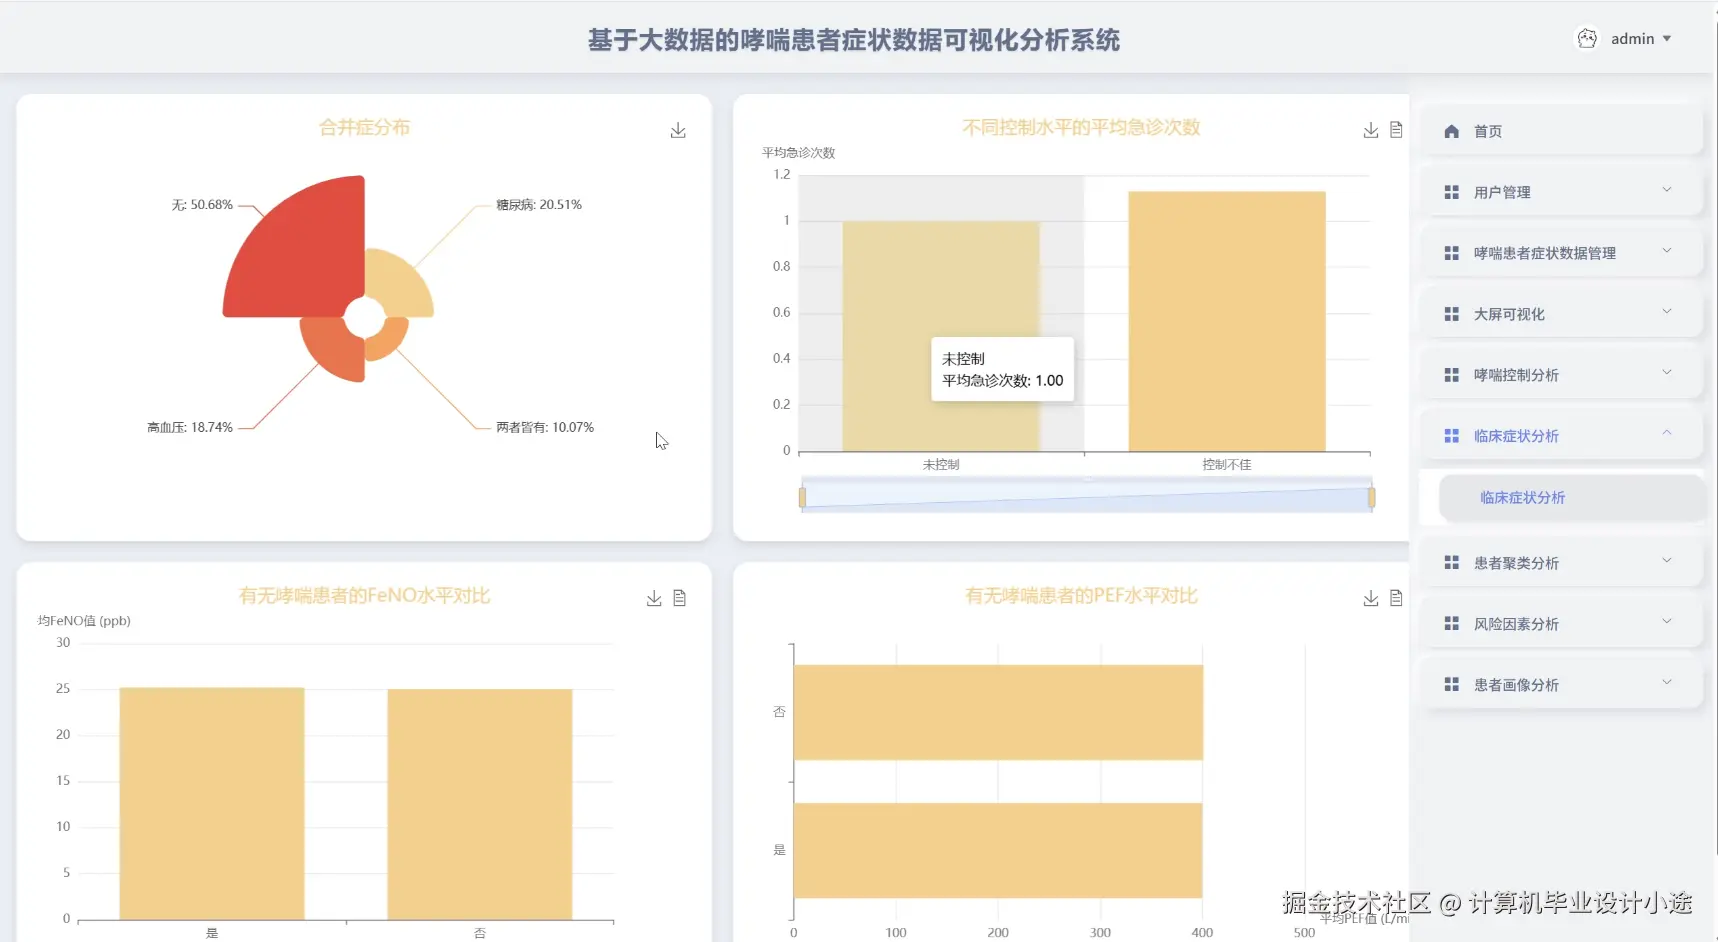
Task: Open data view for PEF水平对比 chart
Action: pyautogui.click(x=1396, y=597)
